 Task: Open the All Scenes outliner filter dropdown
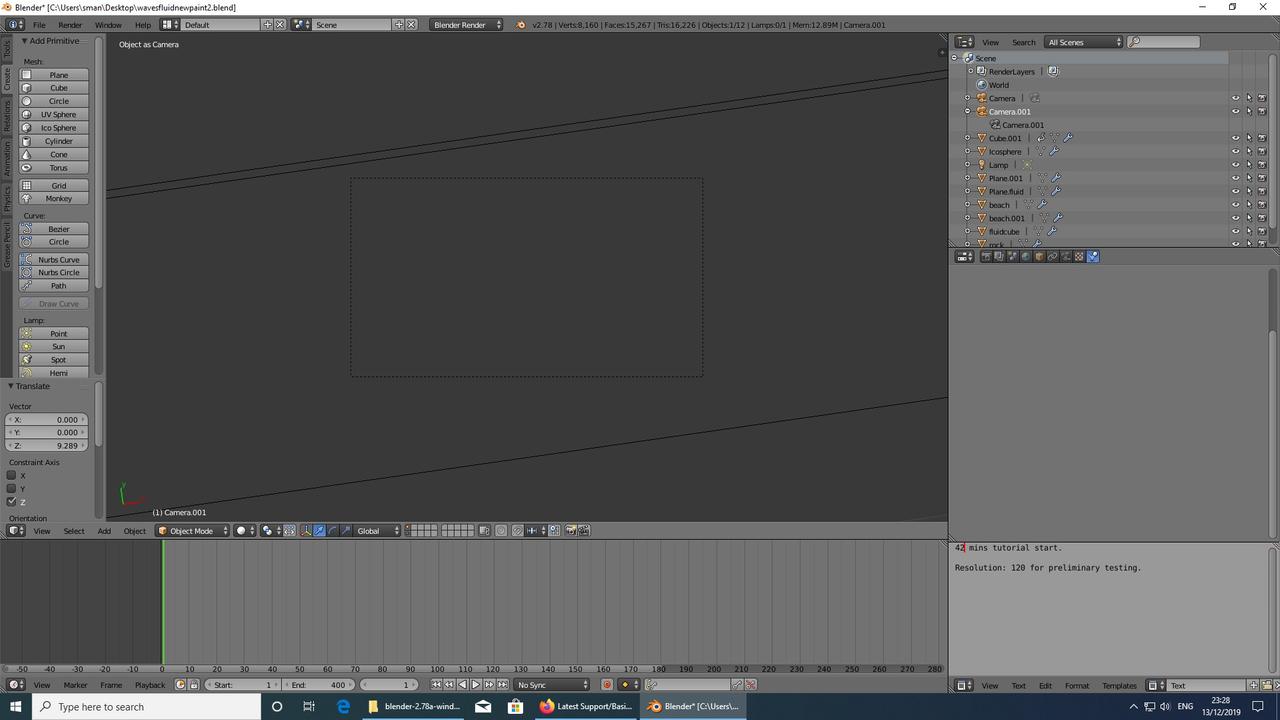pyautogui.click(x=1085, y=42)
